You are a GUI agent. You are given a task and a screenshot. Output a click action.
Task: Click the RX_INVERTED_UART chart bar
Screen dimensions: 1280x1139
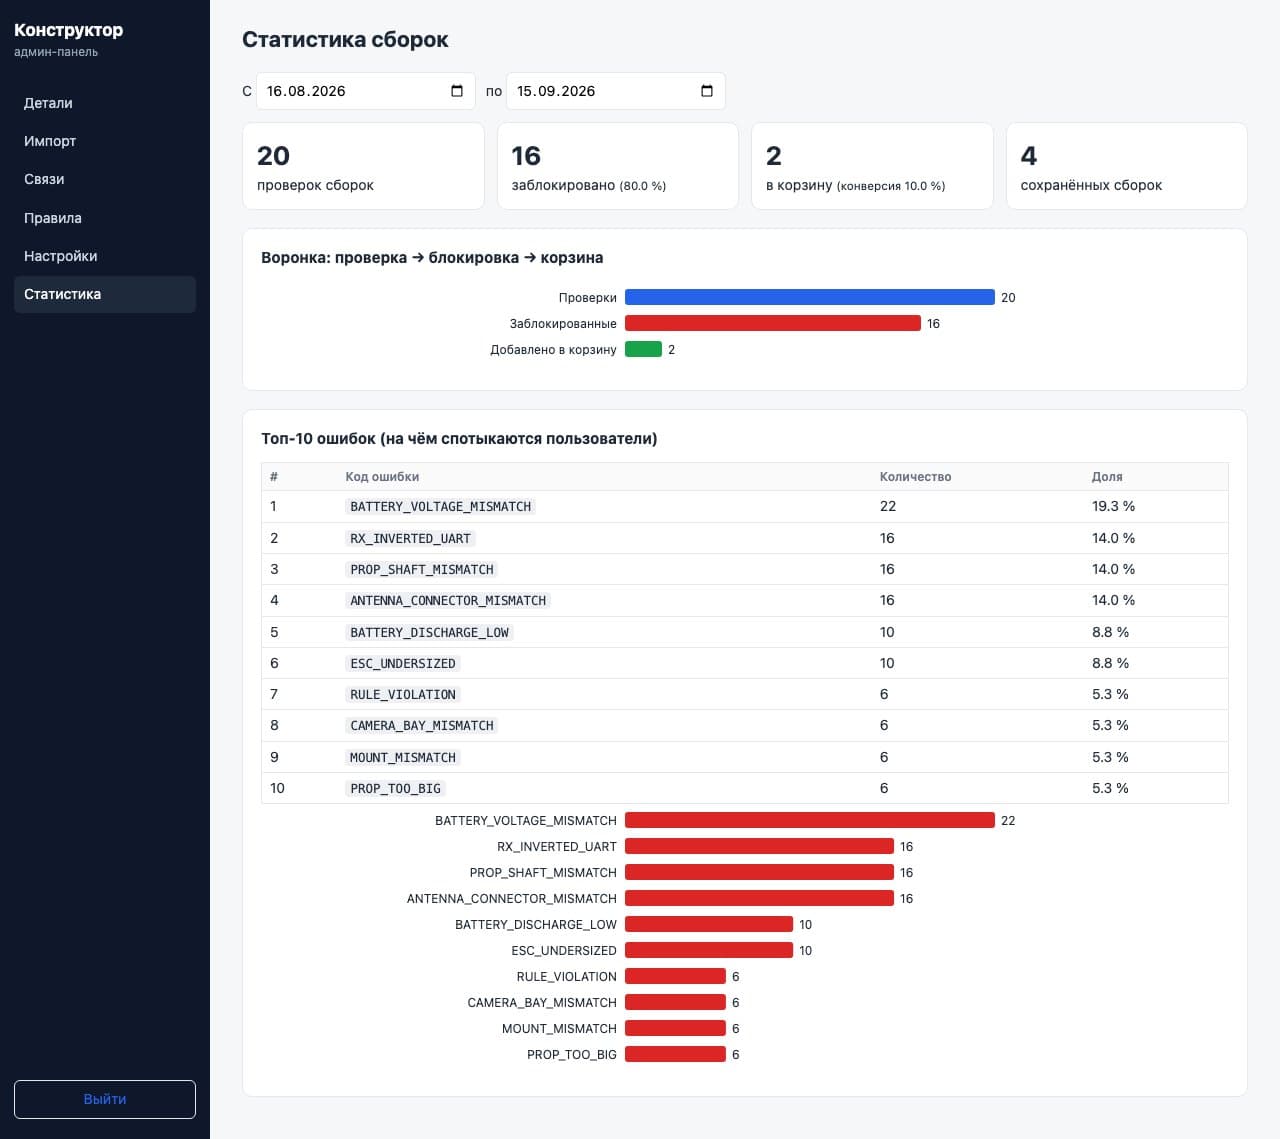pyautogui.click(x=759, y=846)
